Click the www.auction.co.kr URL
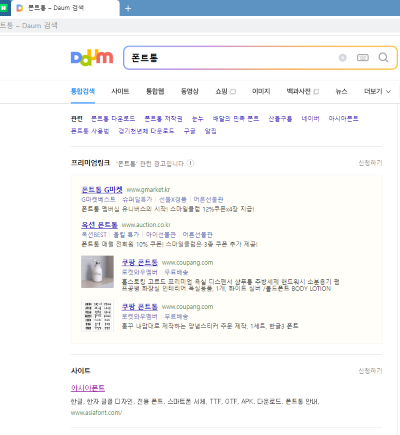400x435 pixels. (146, 225)
